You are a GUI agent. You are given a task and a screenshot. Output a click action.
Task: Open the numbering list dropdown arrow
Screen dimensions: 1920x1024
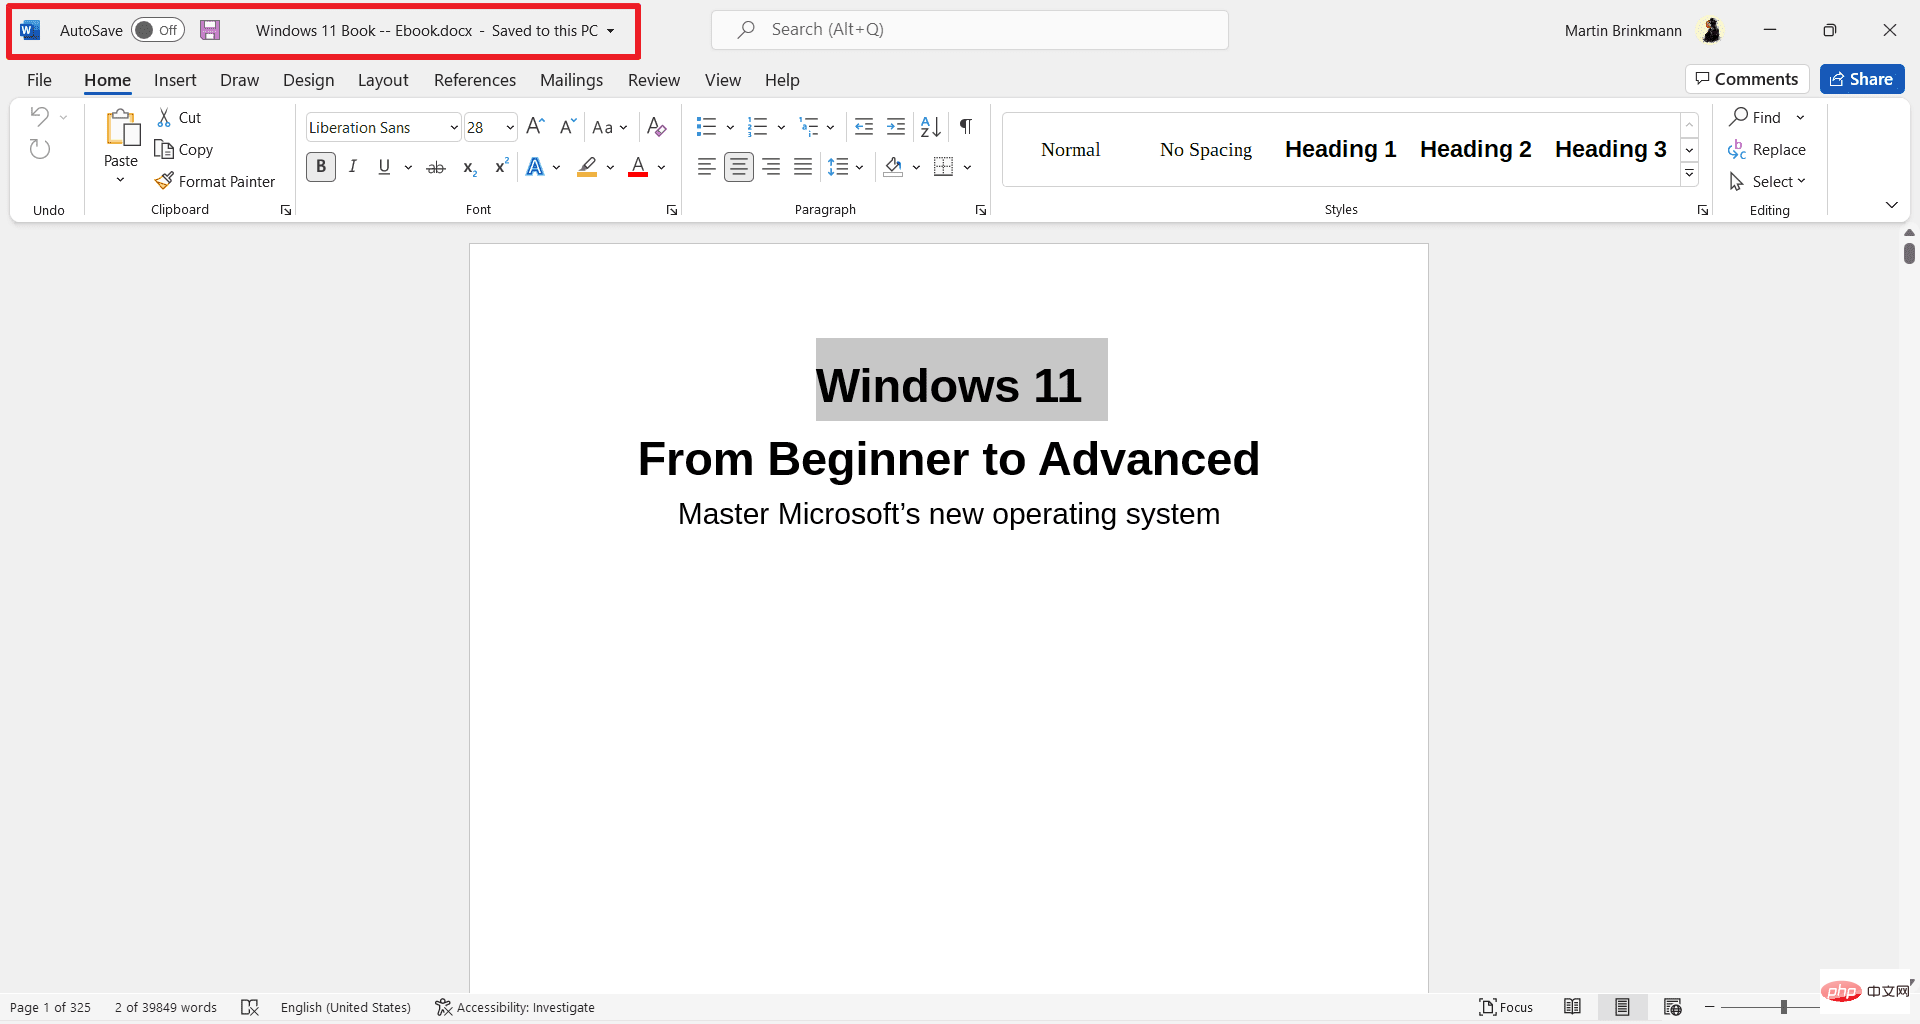coord(781,127)
